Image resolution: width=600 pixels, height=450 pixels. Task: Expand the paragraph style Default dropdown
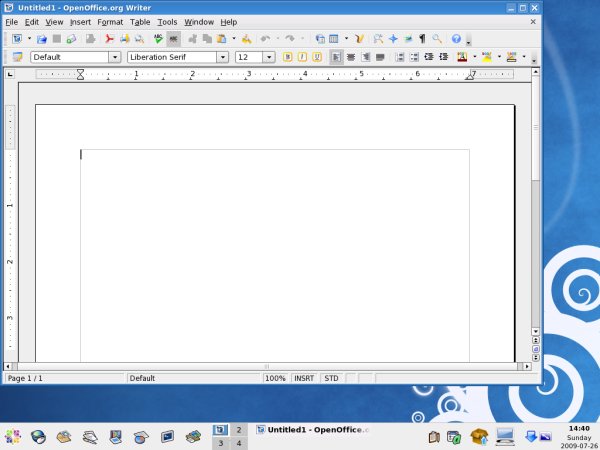(114, 57)
